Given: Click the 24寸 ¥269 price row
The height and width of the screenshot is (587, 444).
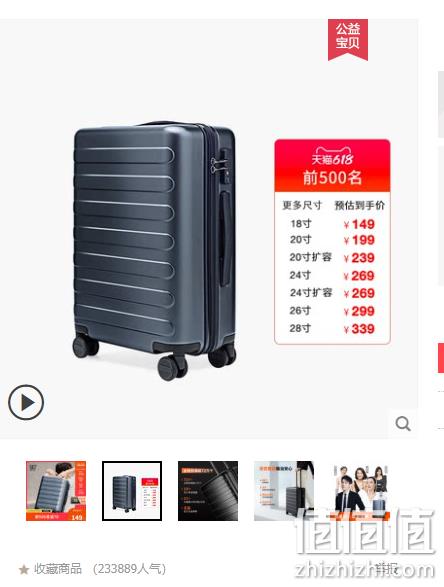Looking at the screenshot, I should point(332,276).
